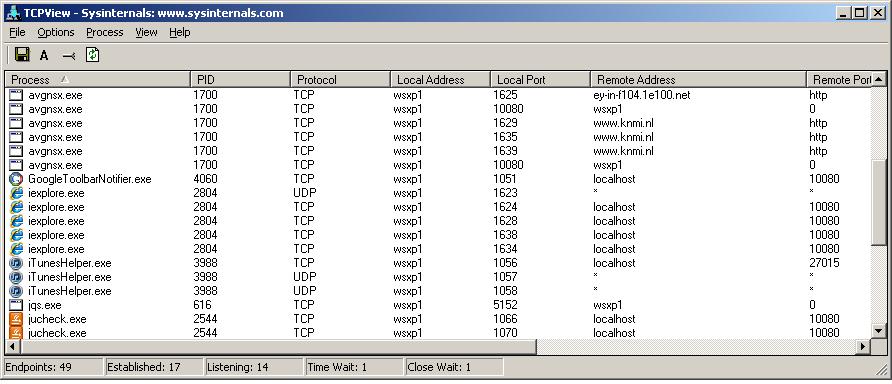Select remote address ey-in-f104.1e100.net
Screen dimensions: 892x384
tap(641, 95)
